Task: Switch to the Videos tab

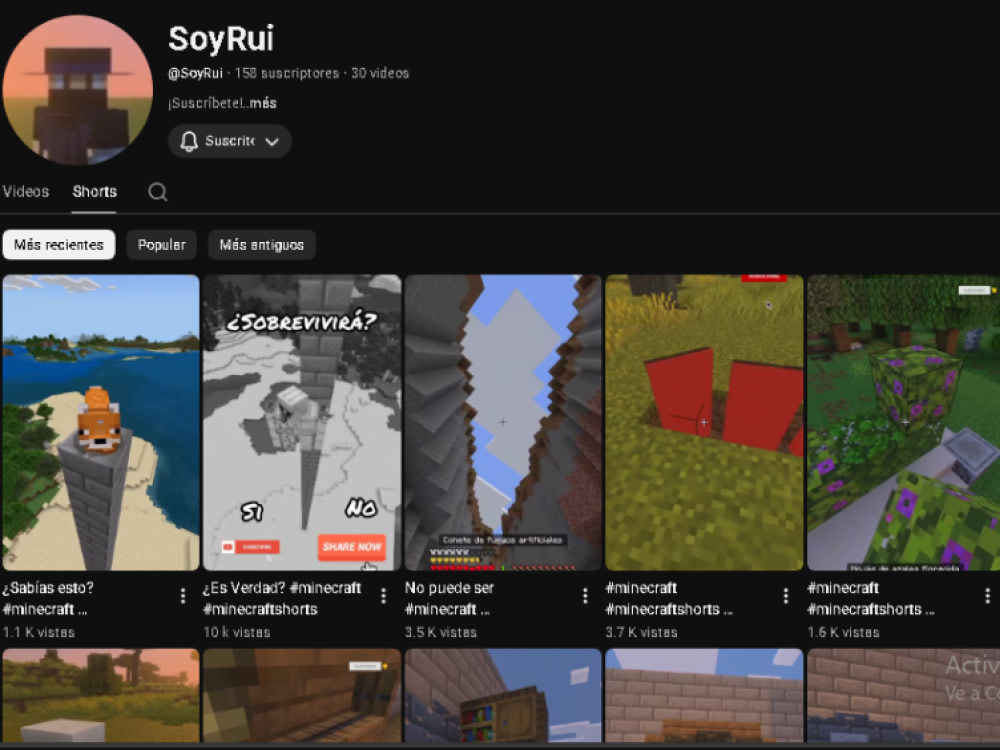Action: pos(26,191)
